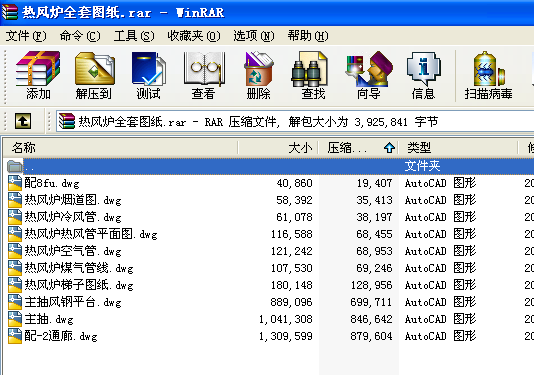534x375 pixels.
Task: Select file name 热风炉冷风管.dwg
Action: click(x=73, y=217)
